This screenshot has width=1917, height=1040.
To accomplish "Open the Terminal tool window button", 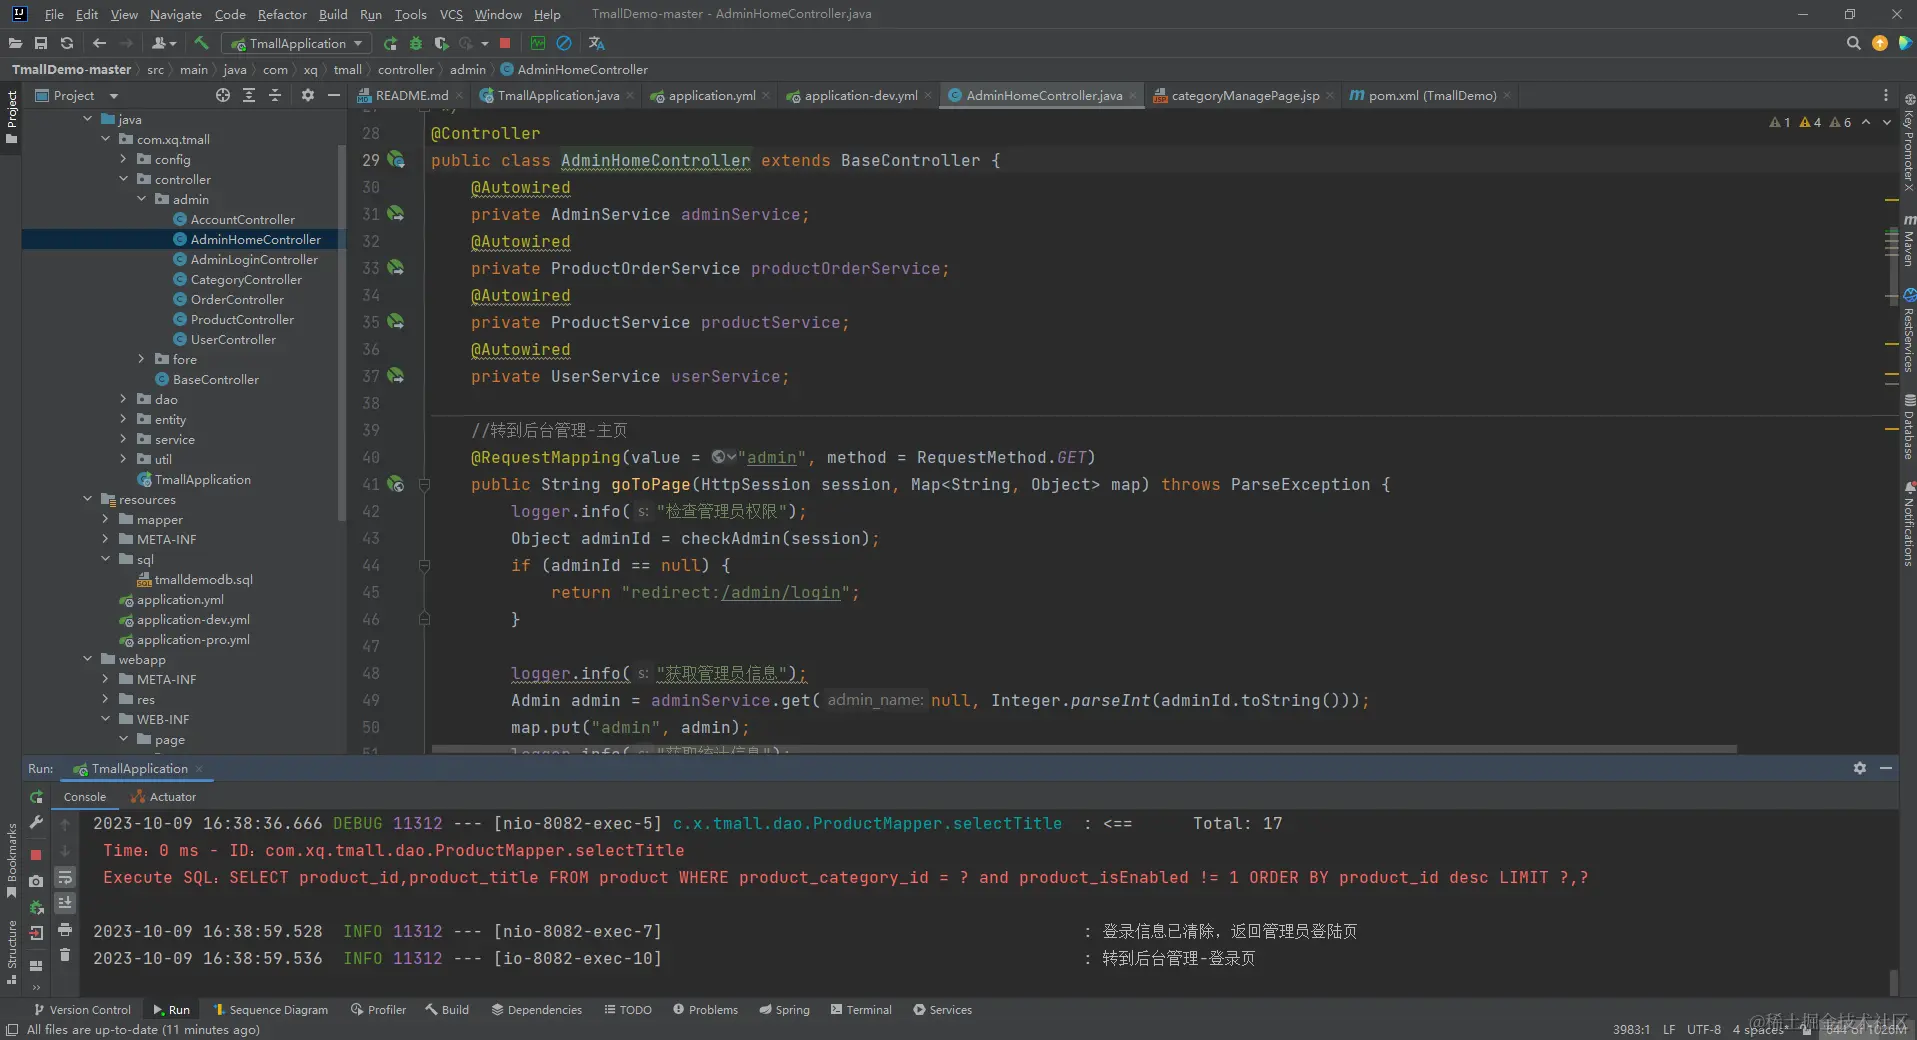I will pos(861,1010).
